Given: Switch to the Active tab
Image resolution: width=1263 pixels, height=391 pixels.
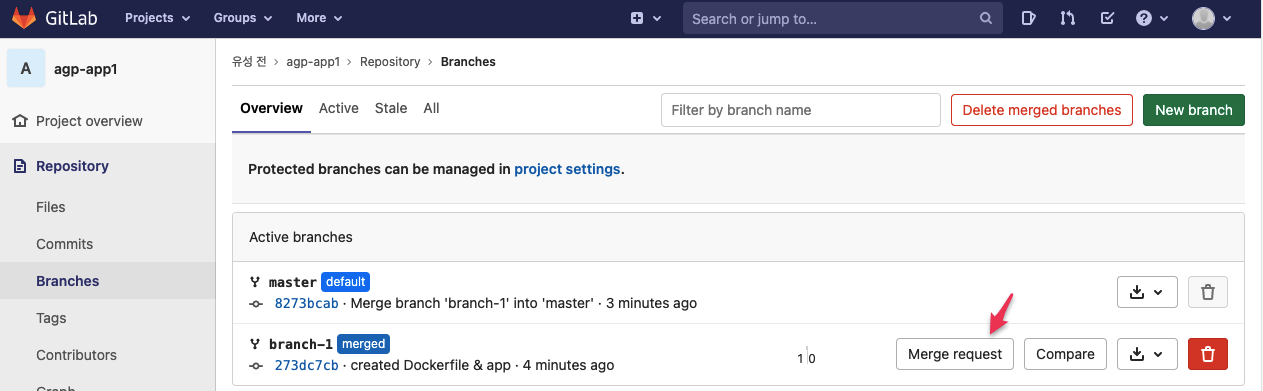Looking at the screenshot, I should pyautogui.click(x=339, y=108).
